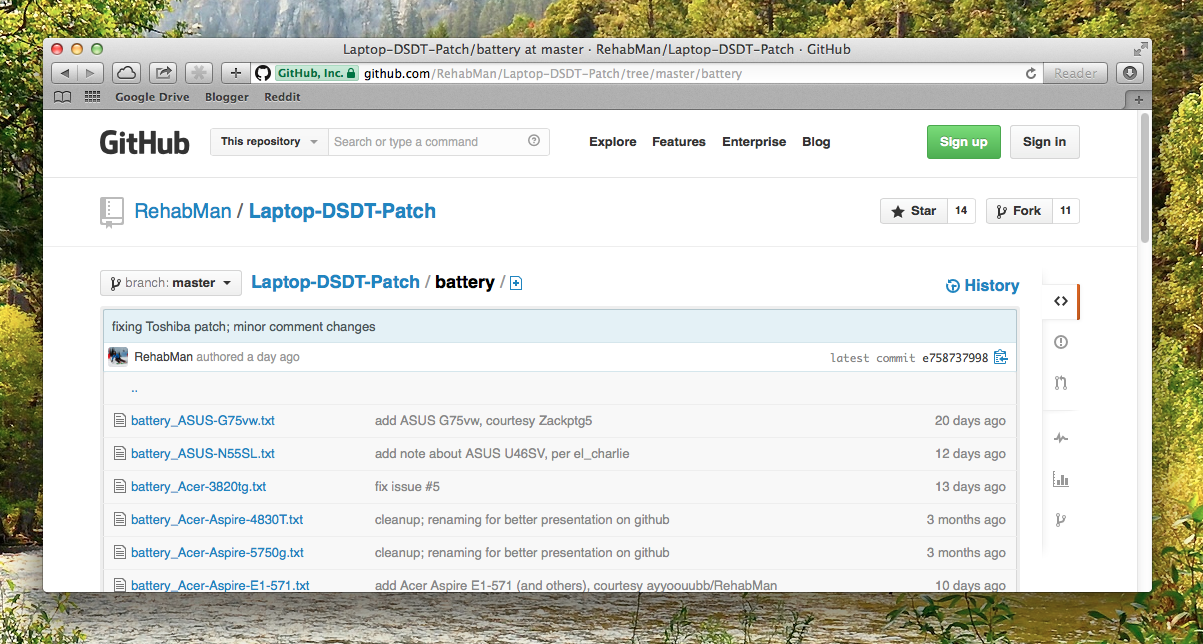The height and width of the screenshot is (644, 1203).
Task: Open battery_Acer-3820tg.txt file
Action: coord(198,487)
